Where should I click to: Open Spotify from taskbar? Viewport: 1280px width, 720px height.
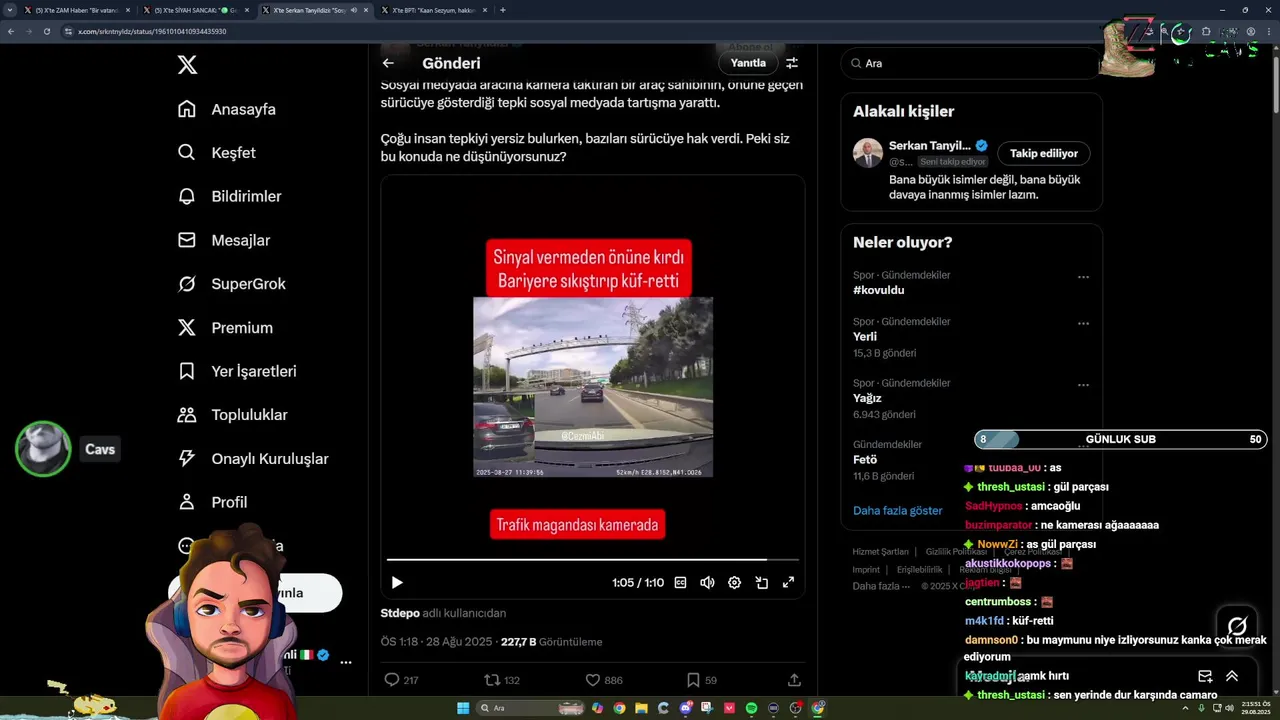coord(751,708)
